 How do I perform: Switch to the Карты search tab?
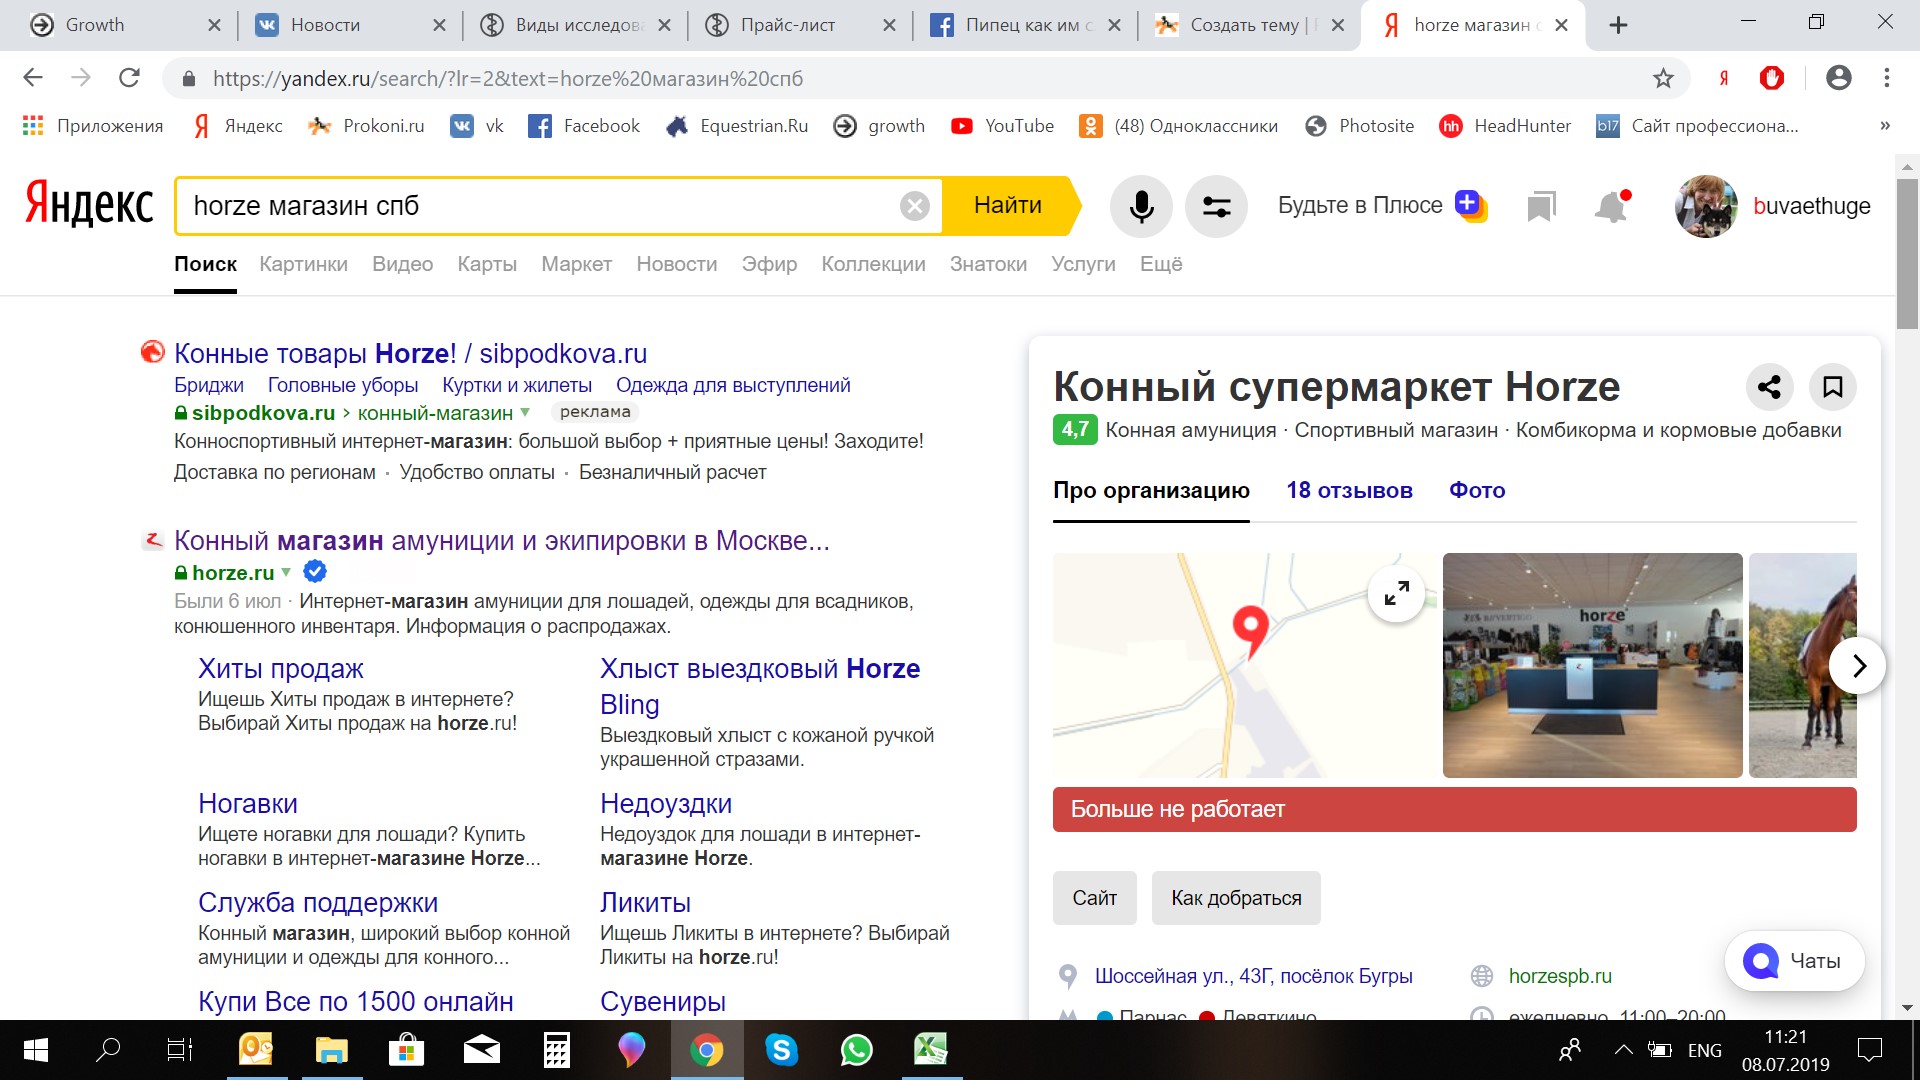click(487, 264)
